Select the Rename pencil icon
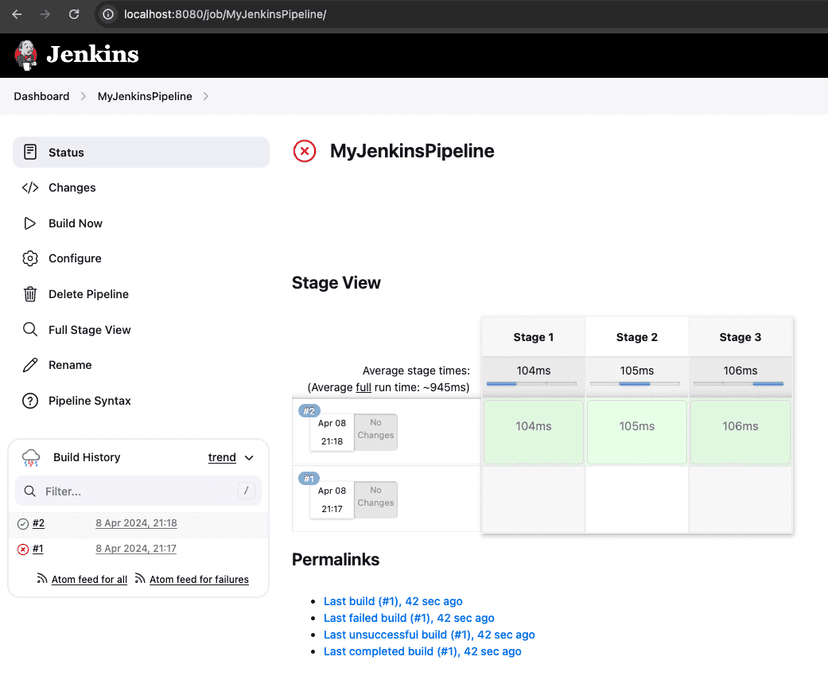Viewport: 828px width, 683px height. 29,365
